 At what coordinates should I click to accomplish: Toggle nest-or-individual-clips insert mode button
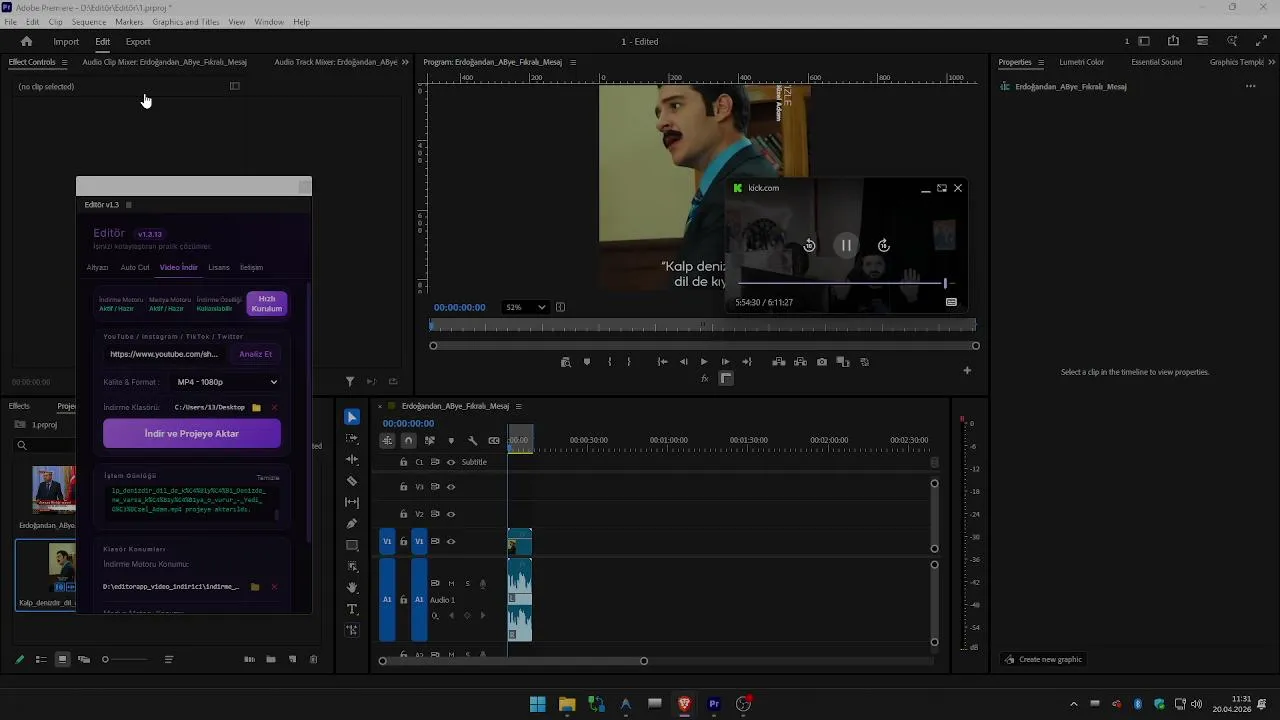point(387,441)
